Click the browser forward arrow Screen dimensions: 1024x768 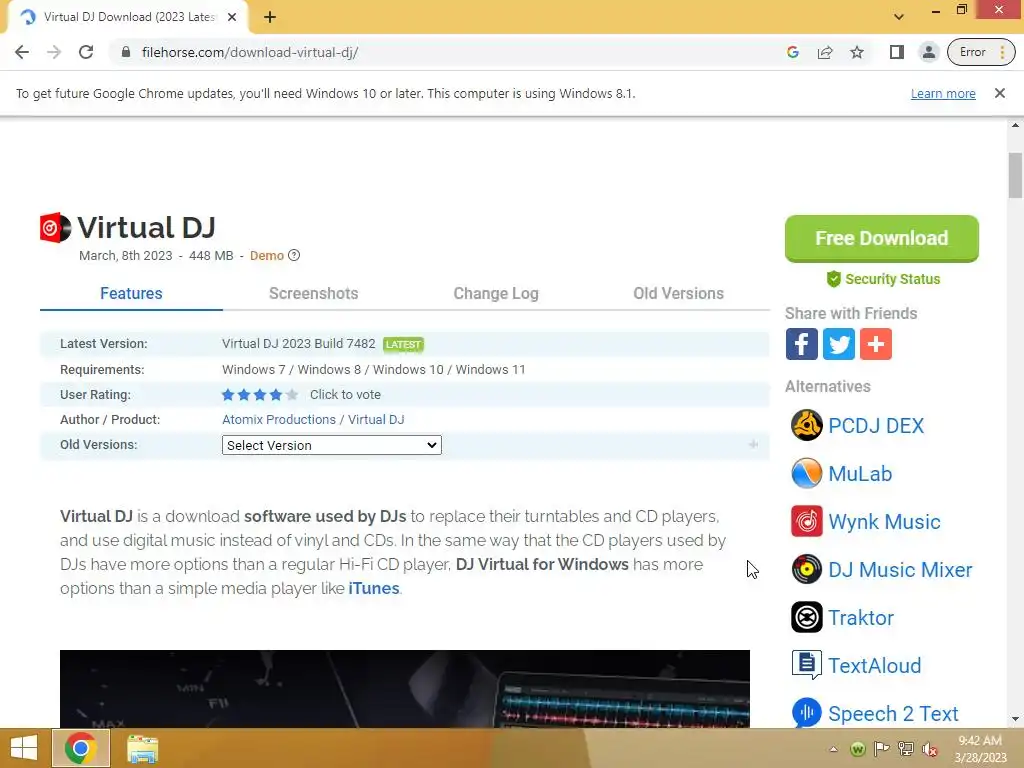(54, 52)
